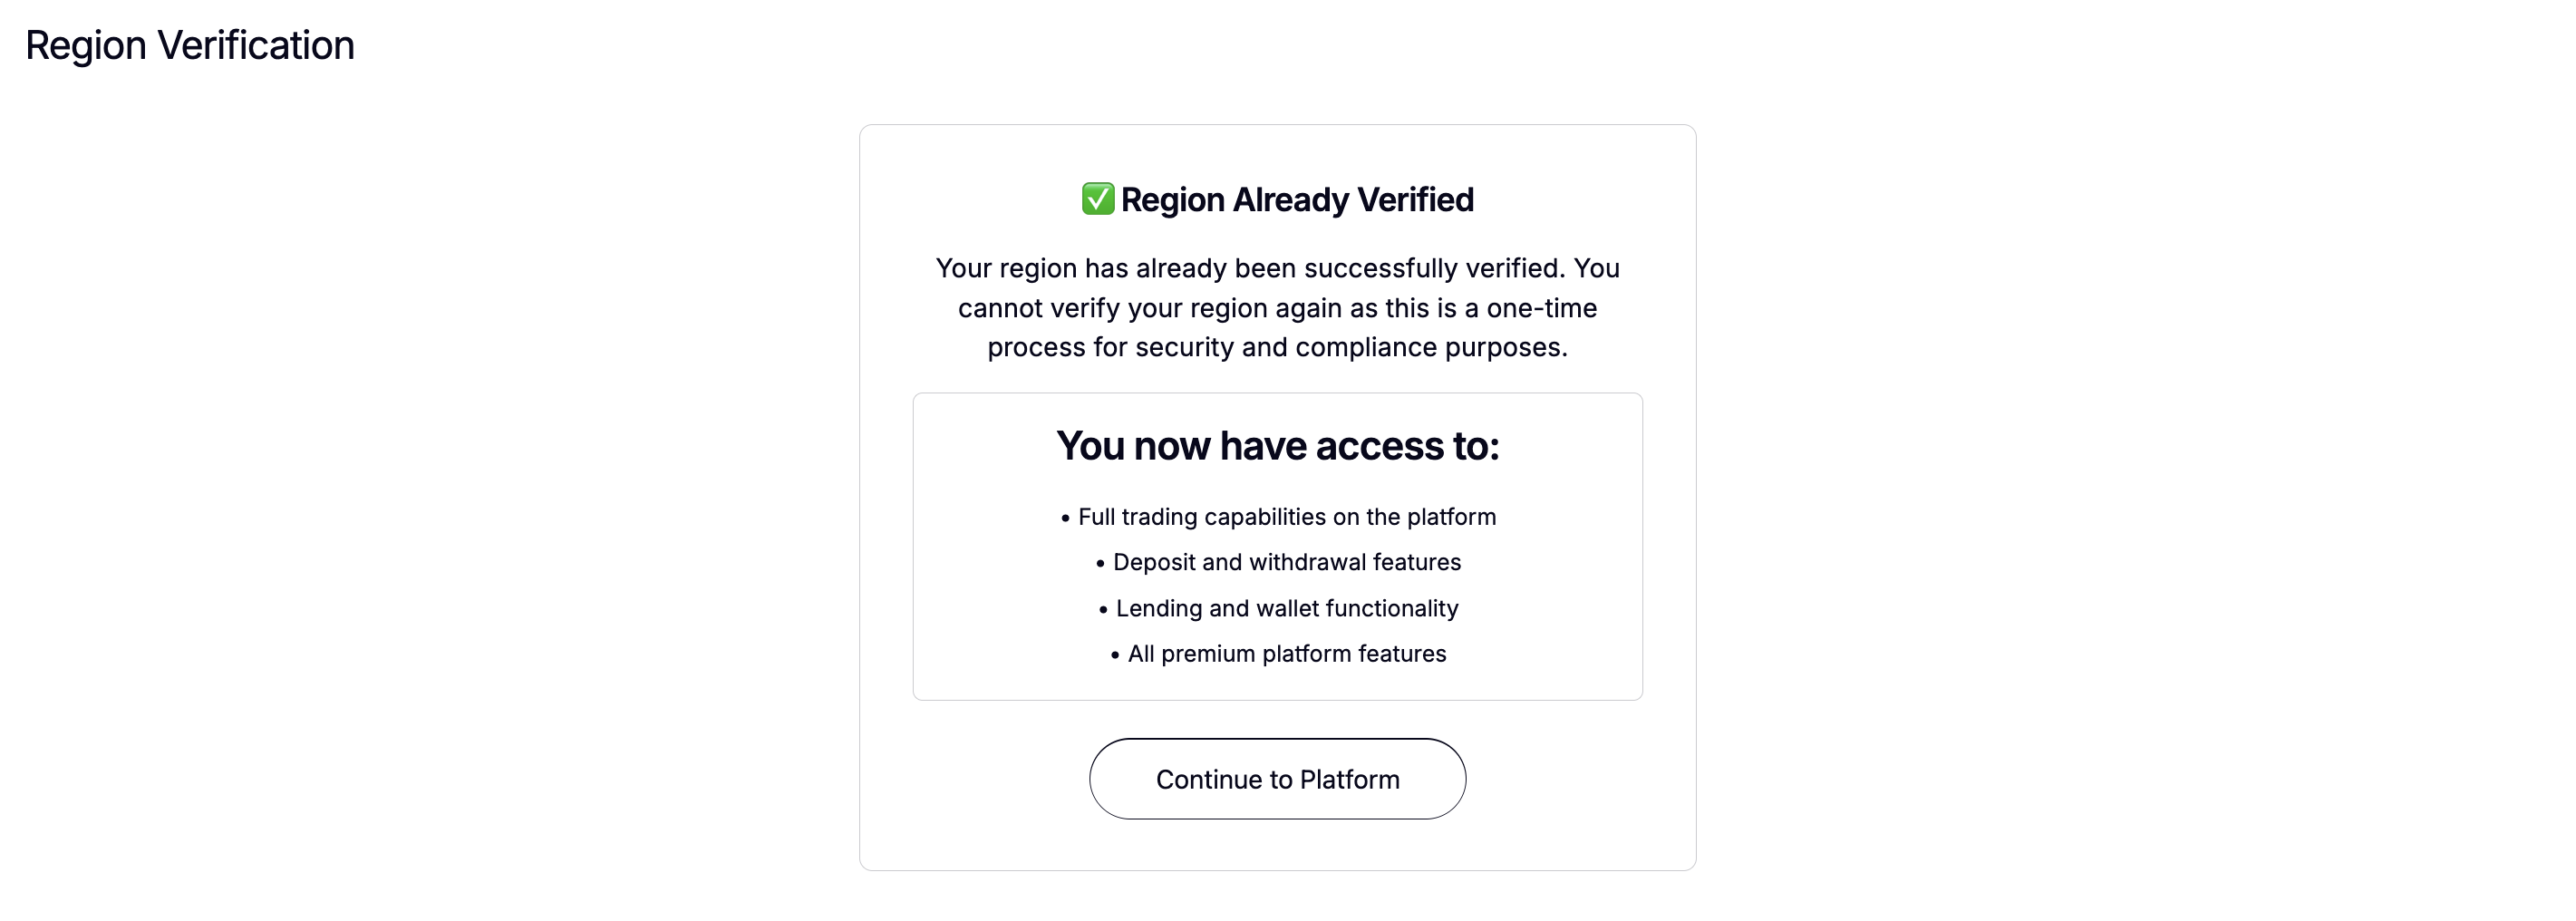2576x921 pixels.
Task: Click the green checkmark icon
Action: click(1097, 199)
